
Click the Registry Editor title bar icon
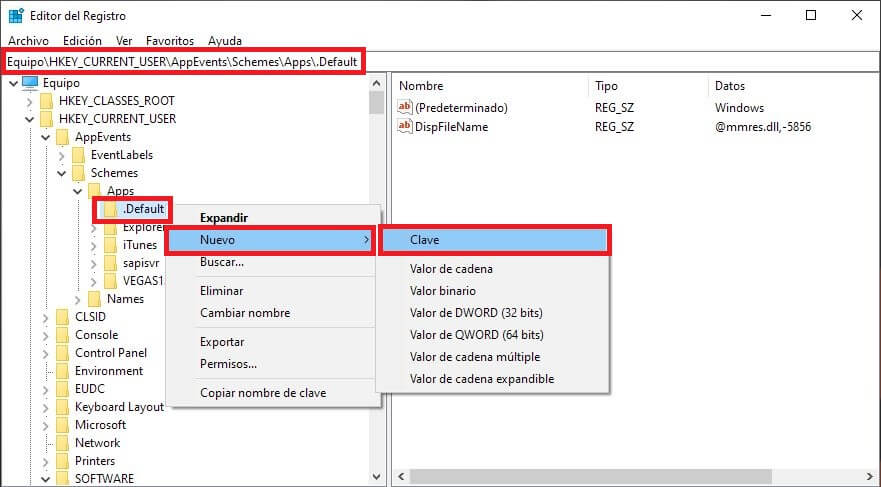click(16, 16)
